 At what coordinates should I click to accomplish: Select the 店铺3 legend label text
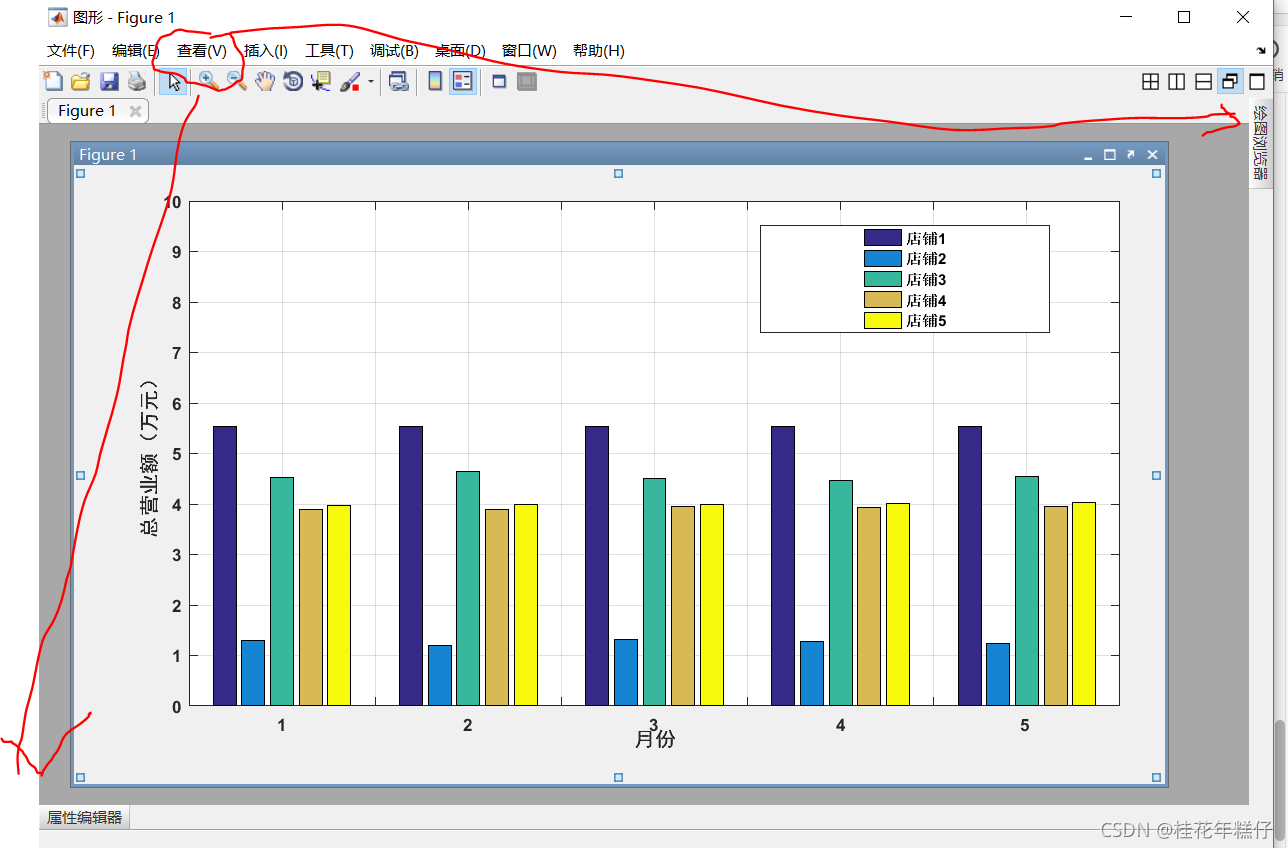926,280
